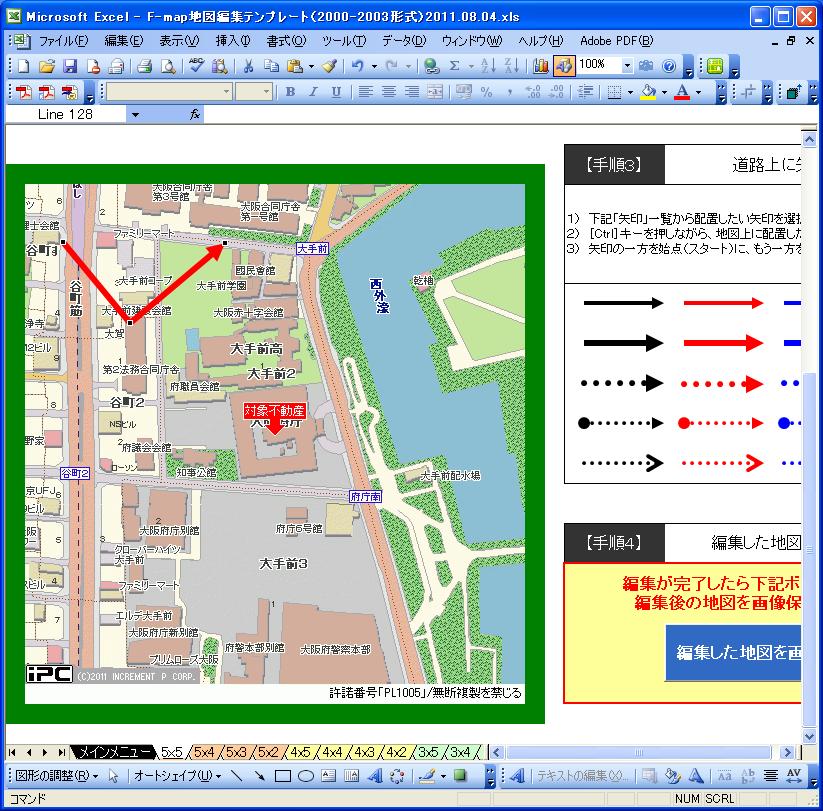Image resolution: width=823 pixels, height=811 pixels.
Task: Open Font Color dropdown arrow
Action: pos(698,92)
